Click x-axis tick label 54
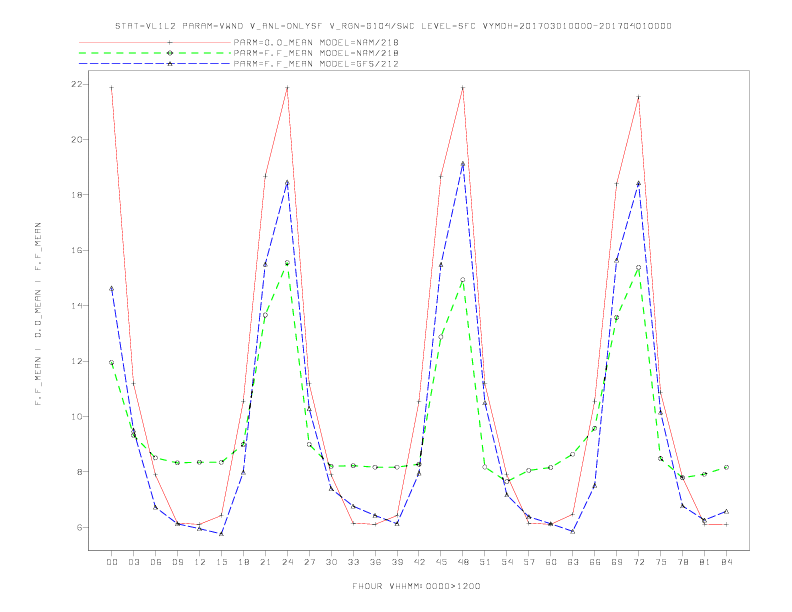The width and height of the screenshot is (792, 612). click(507, 562)
